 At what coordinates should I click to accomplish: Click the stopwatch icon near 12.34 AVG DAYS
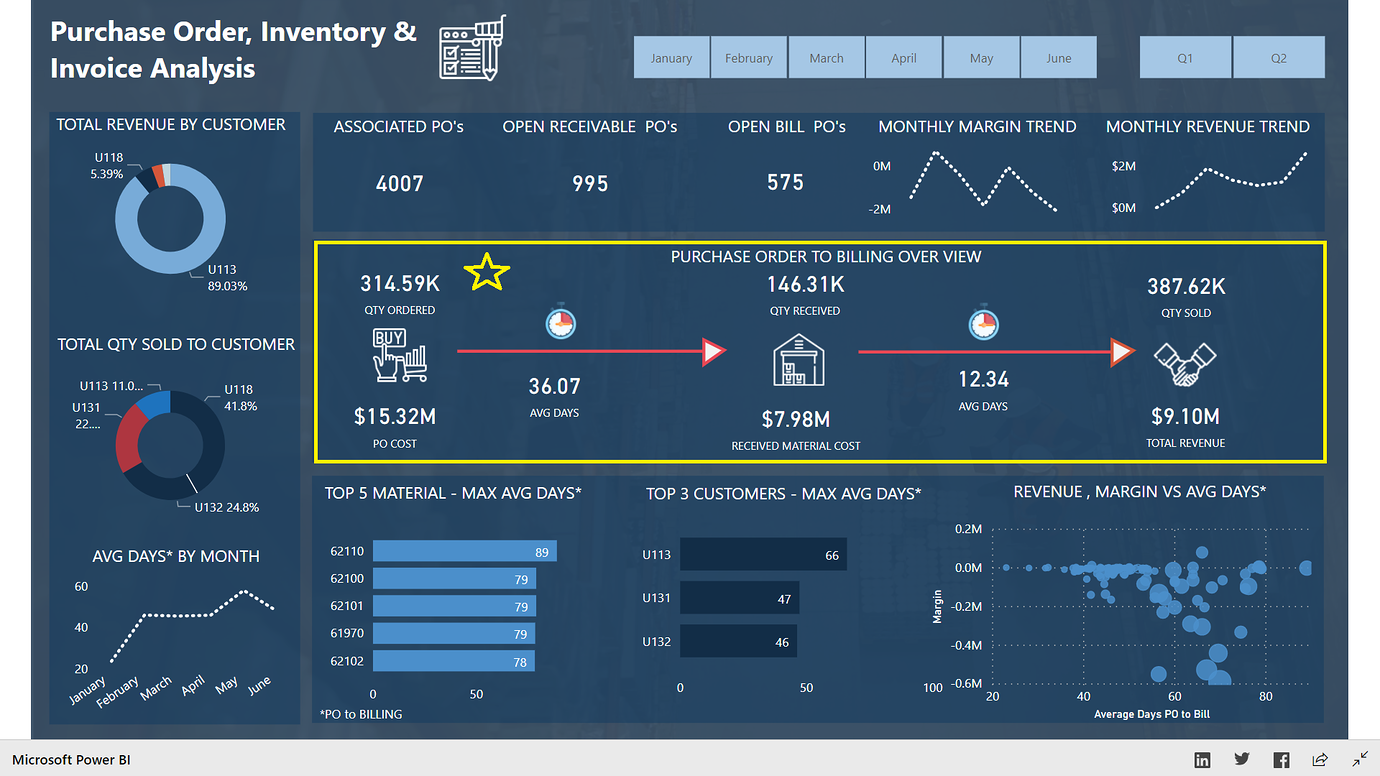pos(983,323)
